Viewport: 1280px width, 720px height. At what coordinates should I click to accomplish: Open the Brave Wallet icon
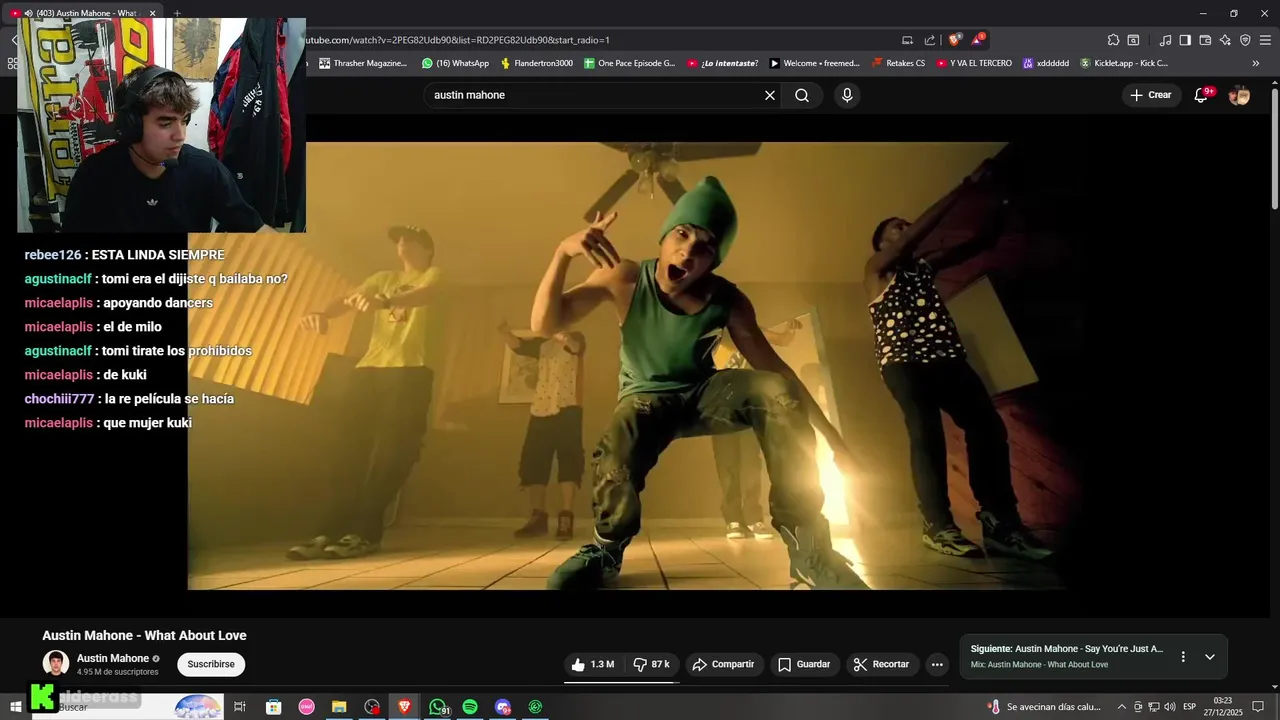coord(1205,40)
